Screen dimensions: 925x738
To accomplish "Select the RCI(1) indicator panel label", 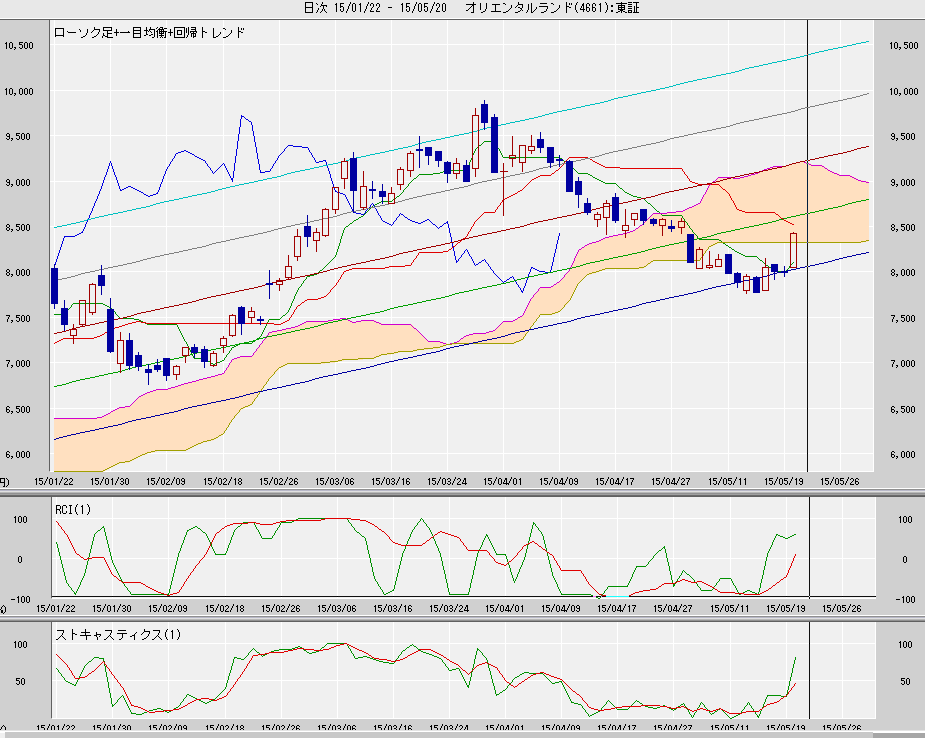I will (x=74, y=511).
